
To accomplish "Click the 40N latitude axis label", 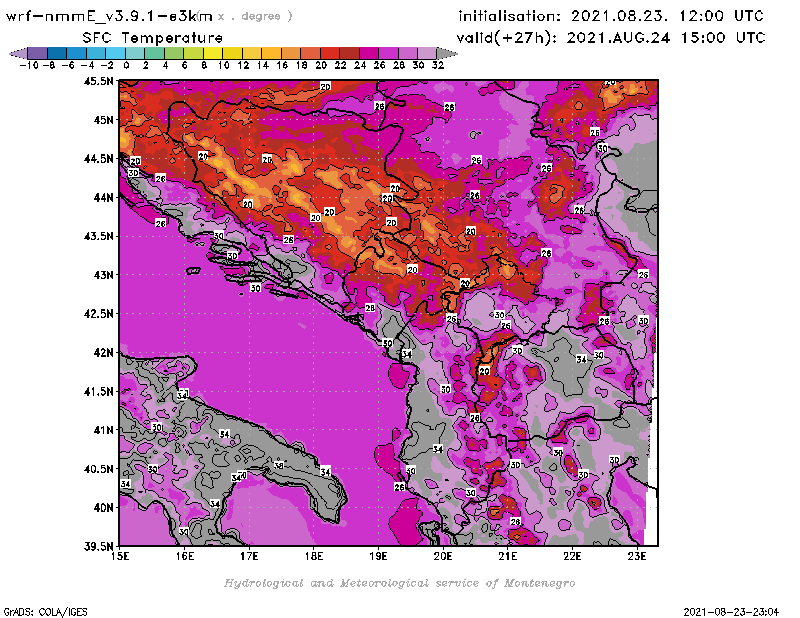I will (103, 508).
